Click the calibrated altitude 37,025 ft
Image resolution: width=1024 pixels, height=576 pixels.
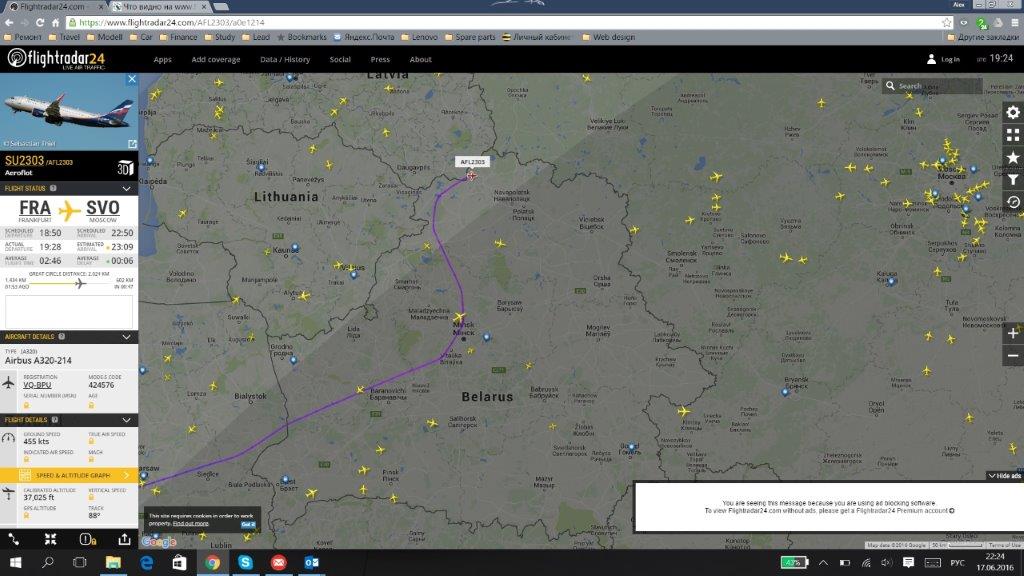(x=39, y=498)
